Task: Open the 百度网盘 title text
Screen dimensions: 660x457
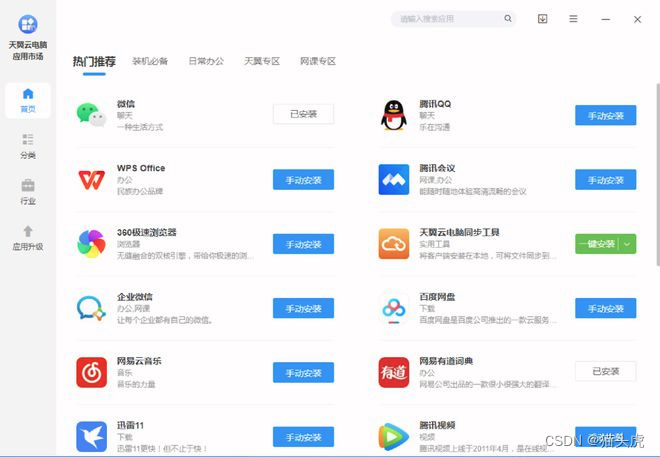Action: (x=437, y=297)
